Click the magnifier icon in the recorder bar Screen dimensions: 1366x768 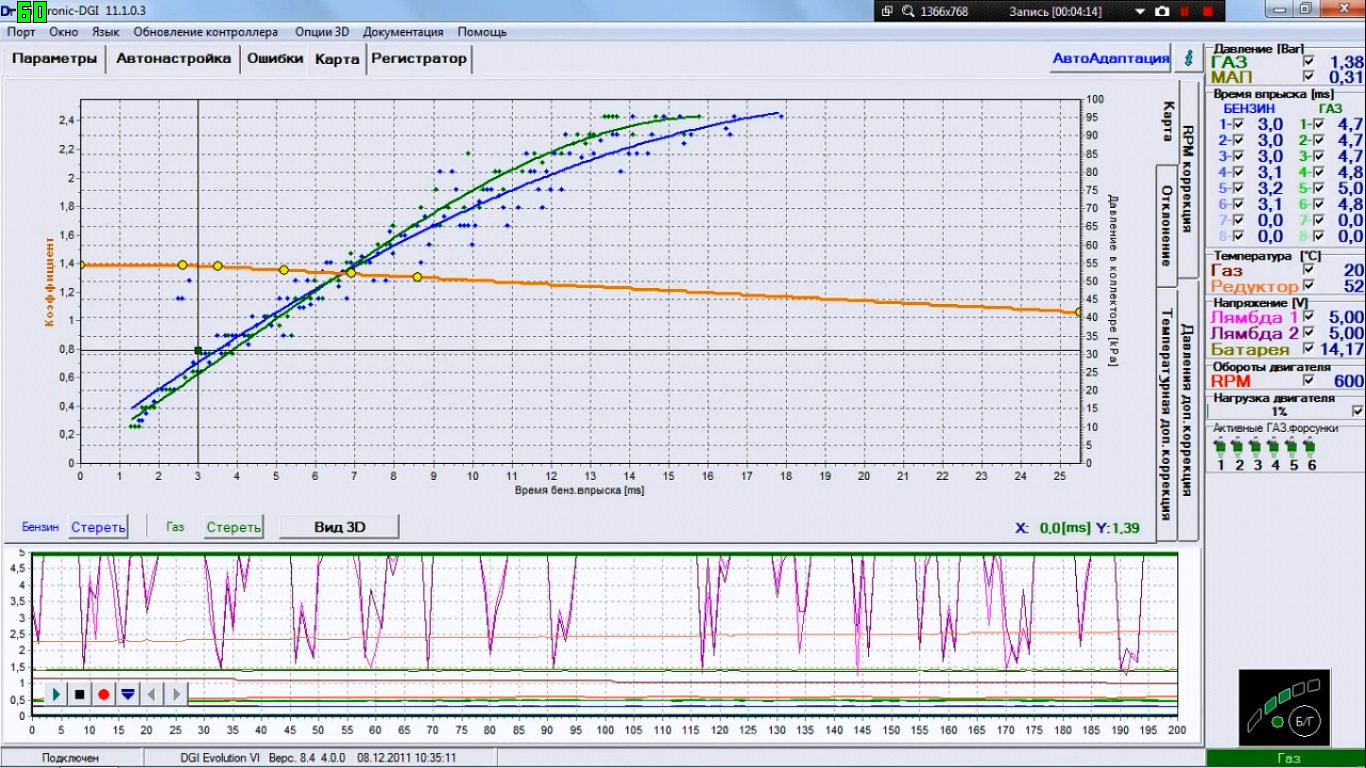pos(908,11)
